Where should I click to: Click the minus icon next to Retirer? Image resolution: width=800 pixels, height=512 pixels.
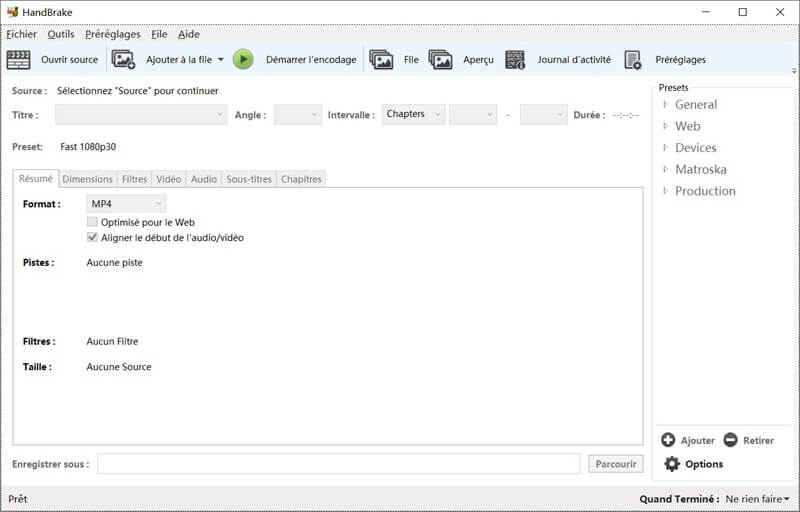click(731, 440)
